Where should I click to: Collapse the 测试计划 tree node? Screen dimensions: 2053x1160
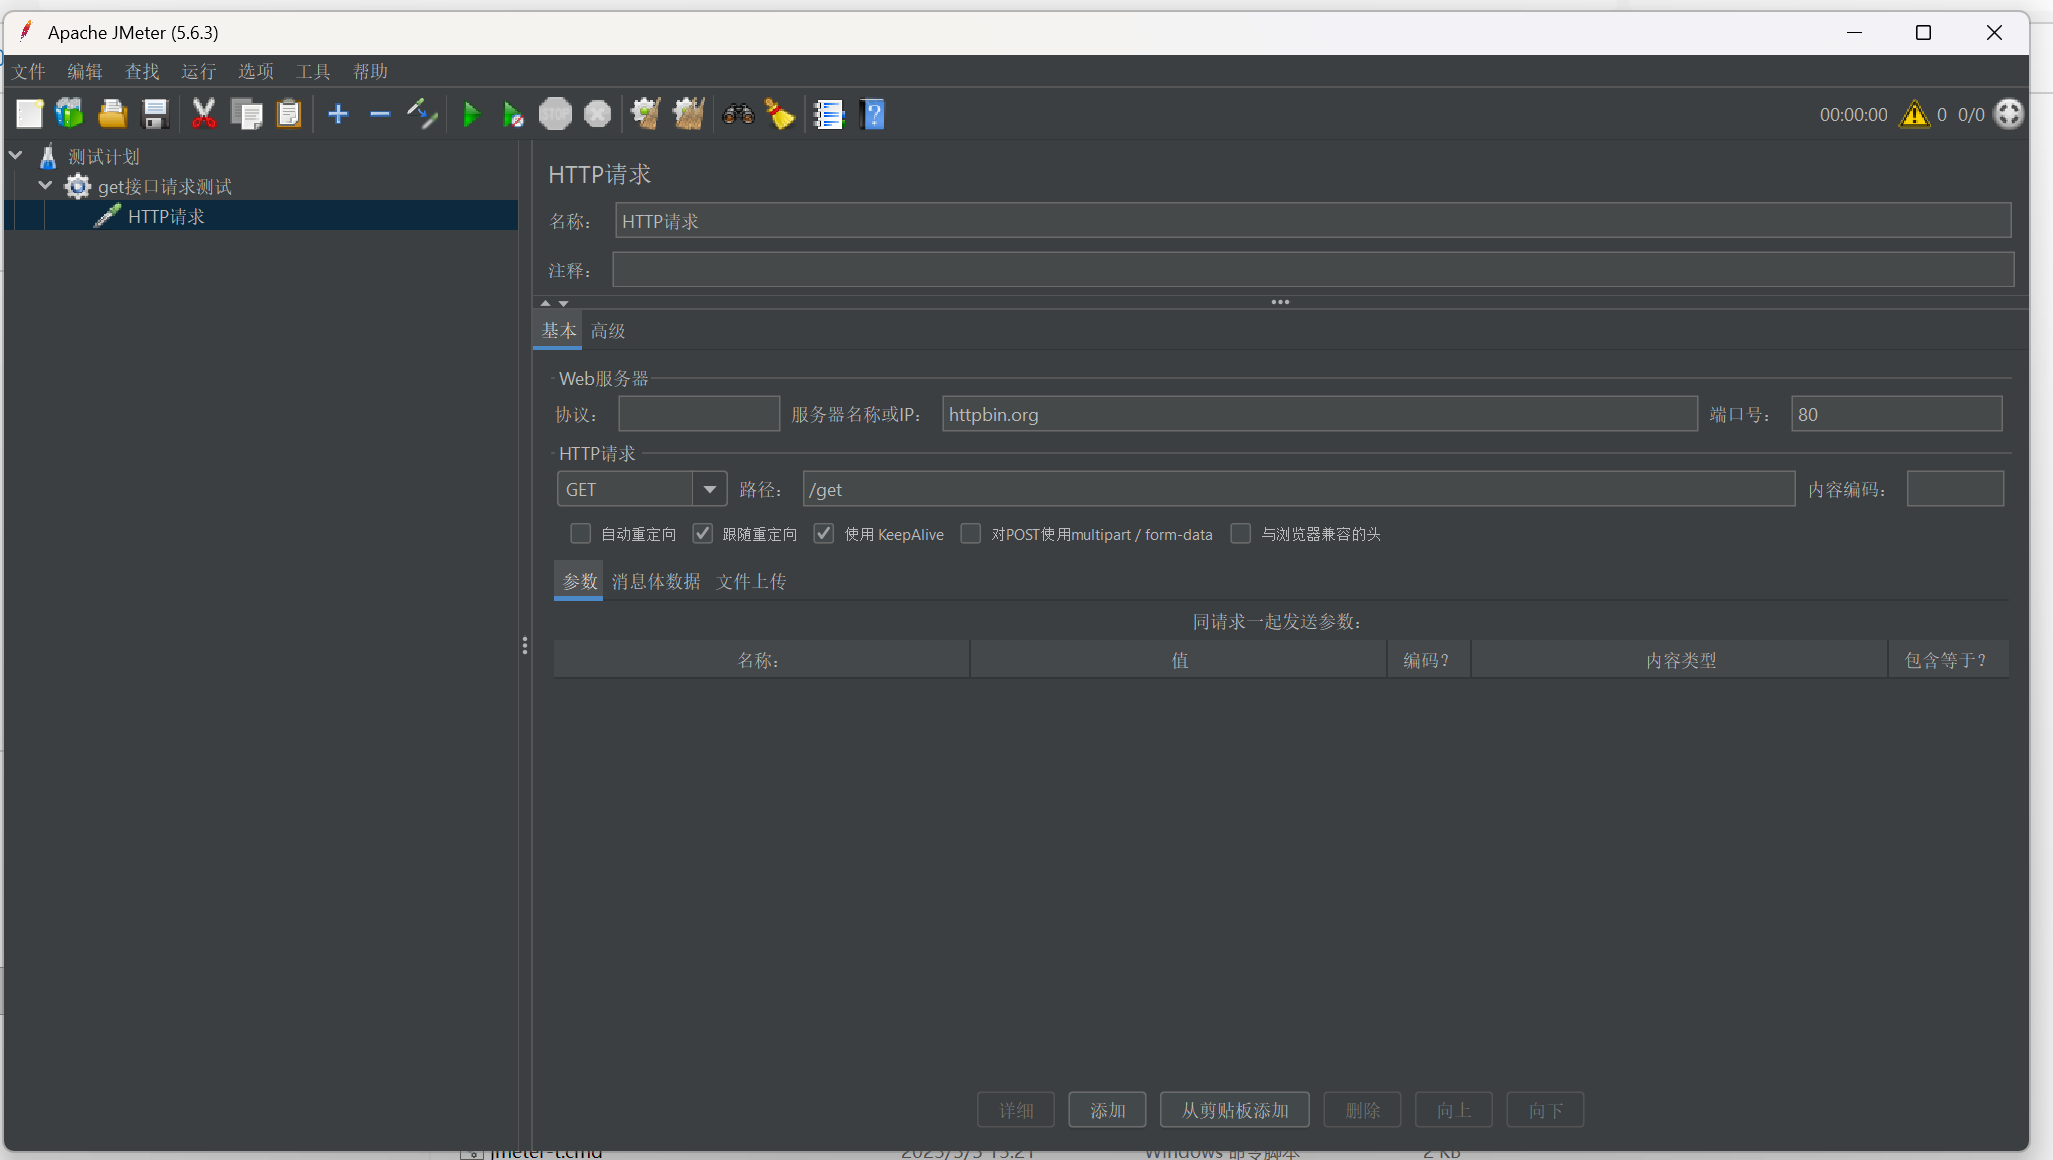click(x=16, y=156)
